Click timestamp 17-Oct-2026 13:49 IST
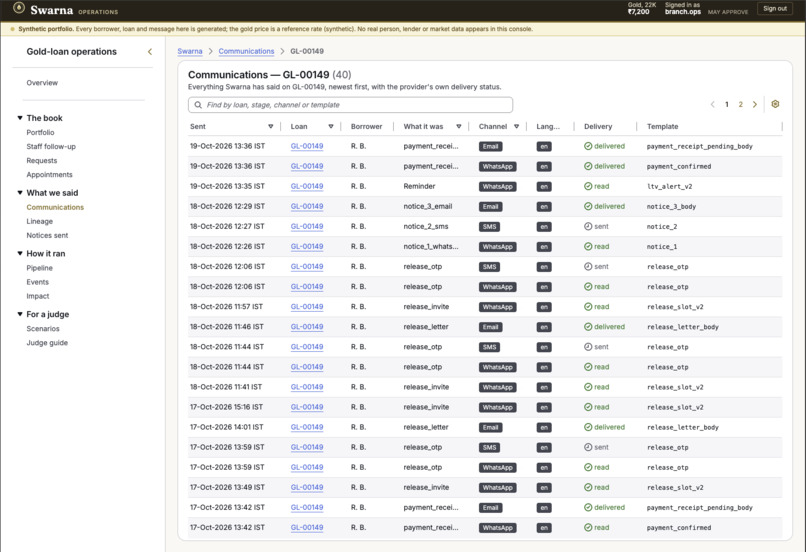Image resolution: width=806 pixels, height=552 pixels. point(227,487)
